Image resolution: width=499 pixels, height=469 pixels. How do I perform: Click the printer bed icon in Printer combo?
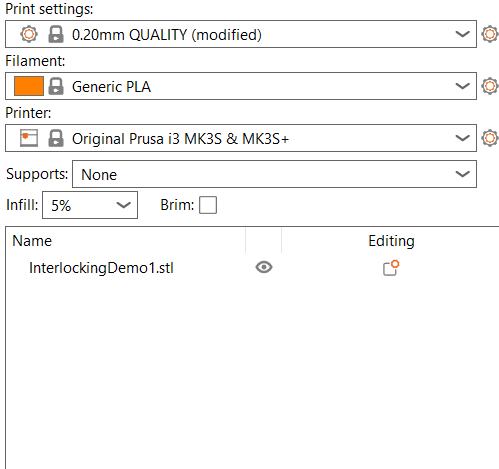tap(29, 138)
